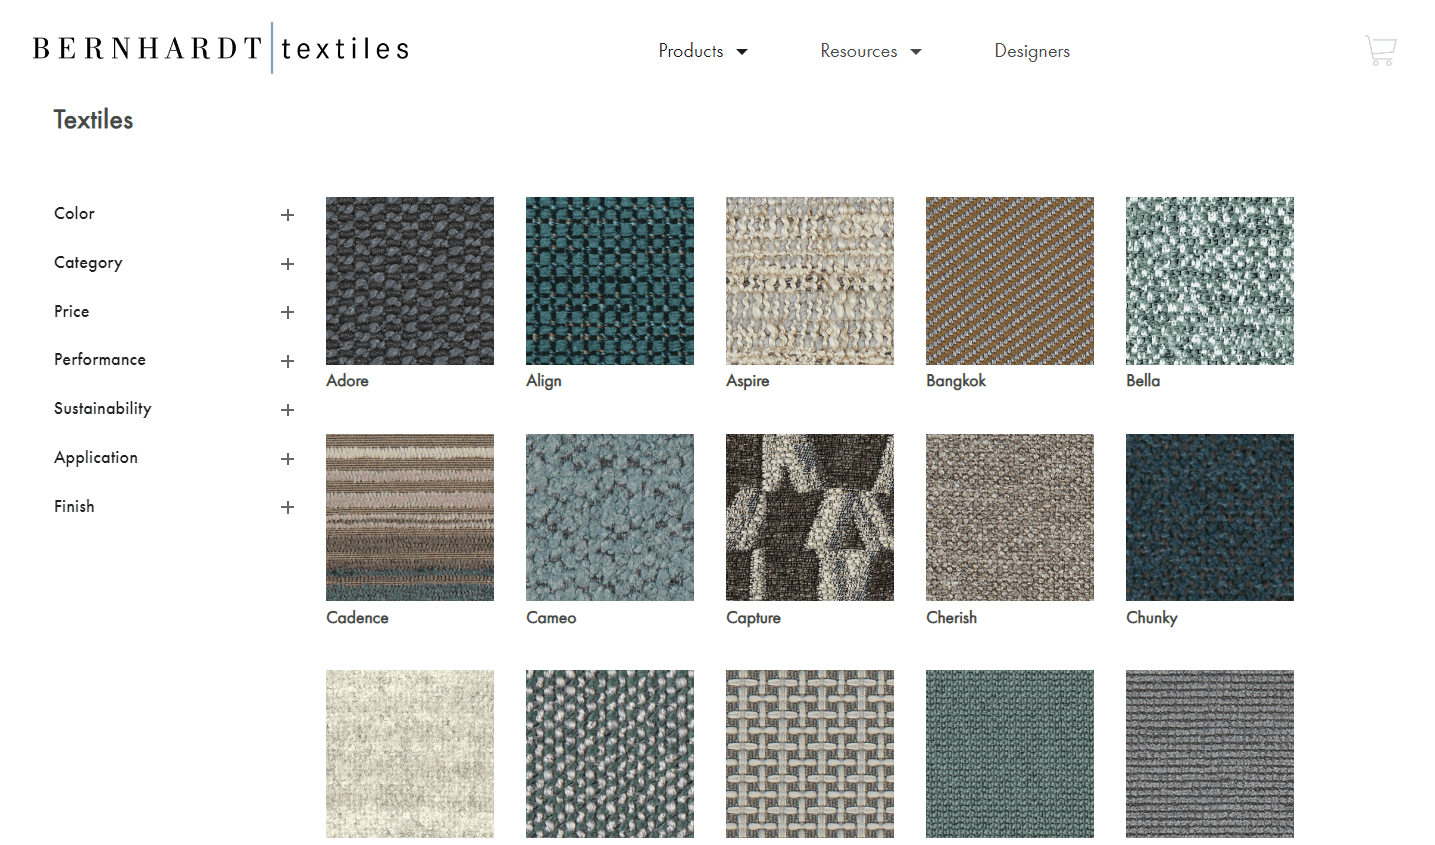Expand the Color filter plus icon

[x=287, y=215]
